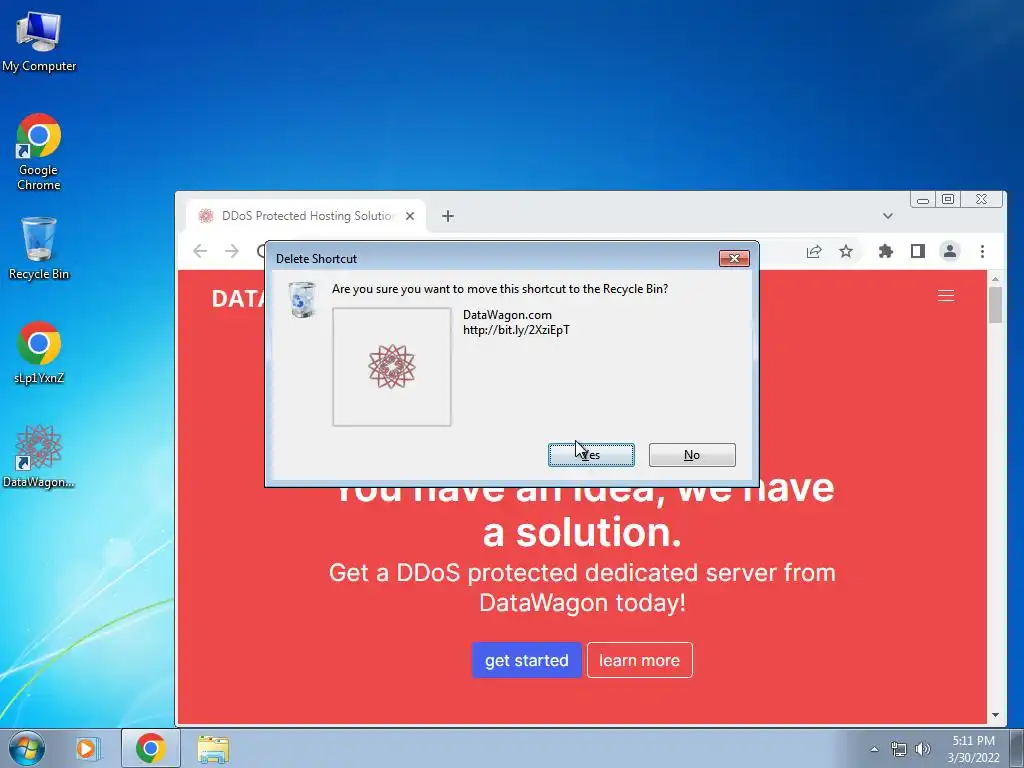
Task: Click the Show Desktop strip at the taskbar end
Action: [1017, 748]
